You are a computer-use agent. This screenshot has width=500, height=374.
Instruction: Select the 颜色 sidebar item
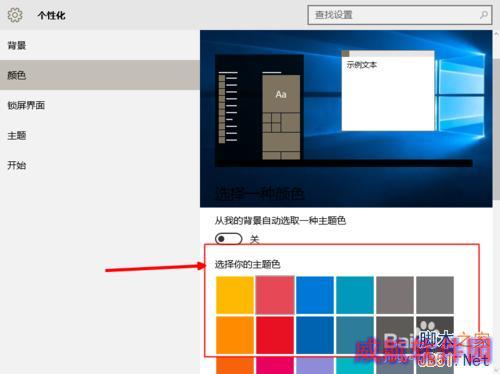(100, 75)
